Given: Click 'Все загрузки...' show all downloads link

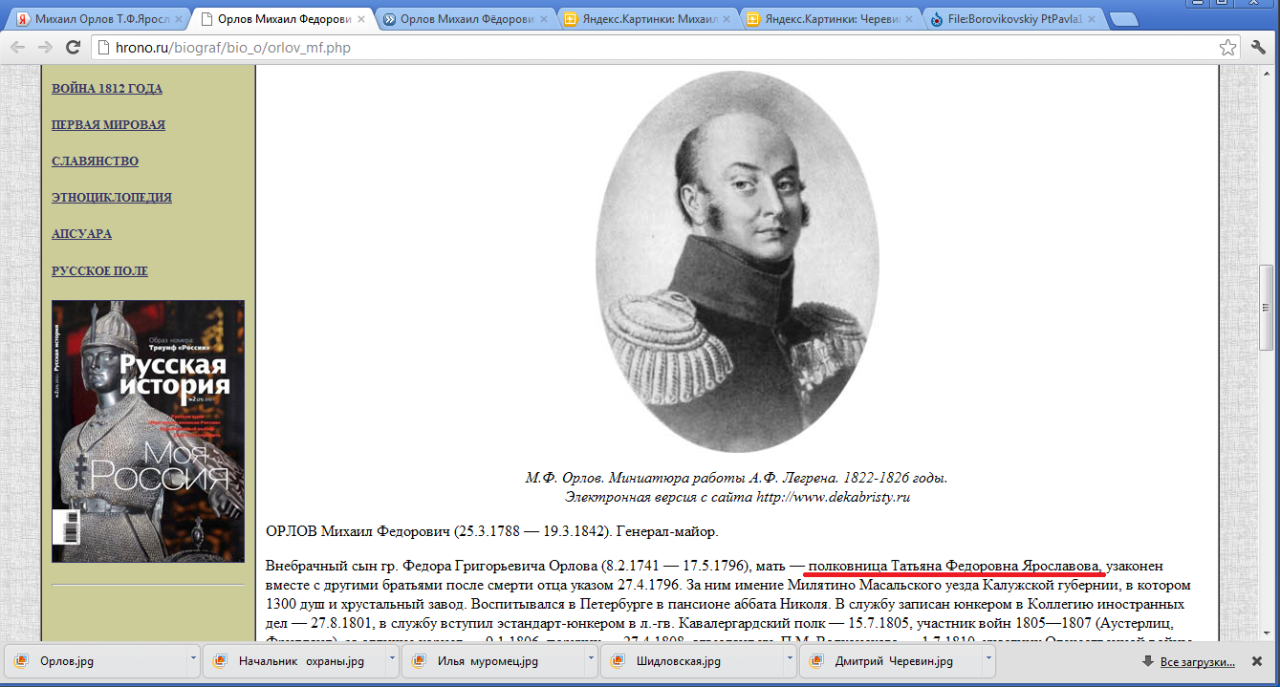Looking at the screenshot, I should point(1197,662).
